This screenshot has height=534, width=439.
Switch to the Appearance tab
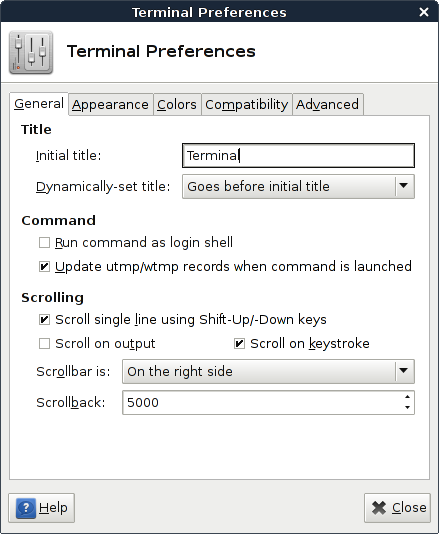click(x=110, y=105)
